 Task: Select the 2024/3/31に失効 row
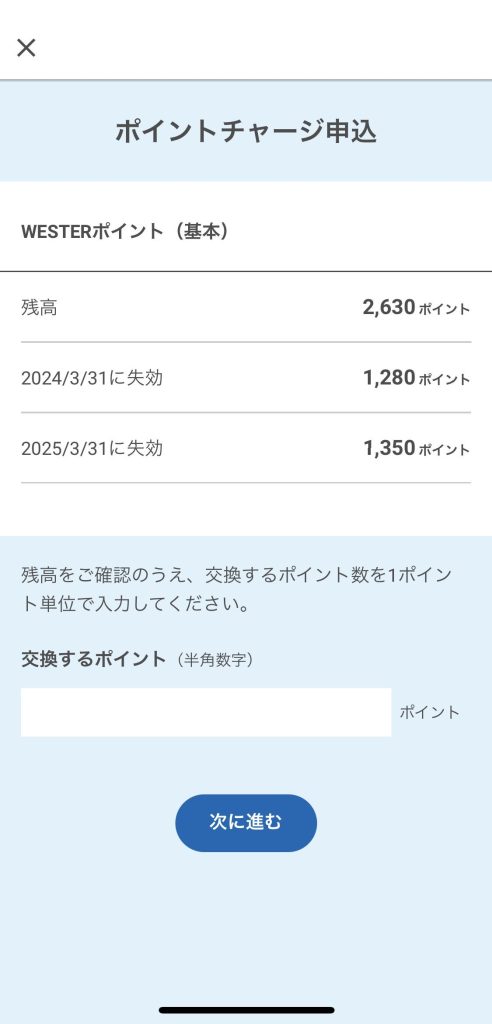point(246,377)
